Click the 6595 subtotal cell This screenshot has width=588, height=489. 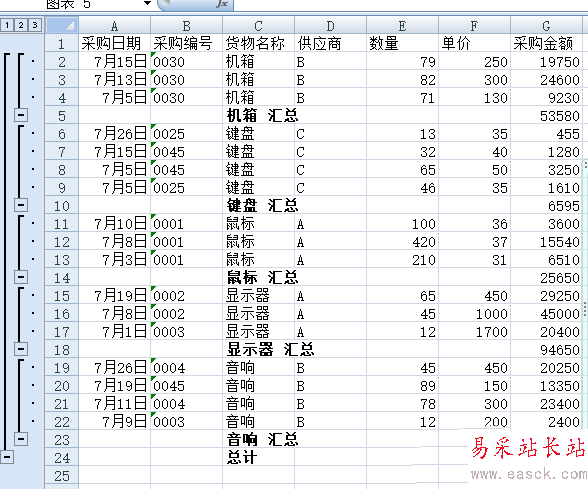(x=546, y=206)
